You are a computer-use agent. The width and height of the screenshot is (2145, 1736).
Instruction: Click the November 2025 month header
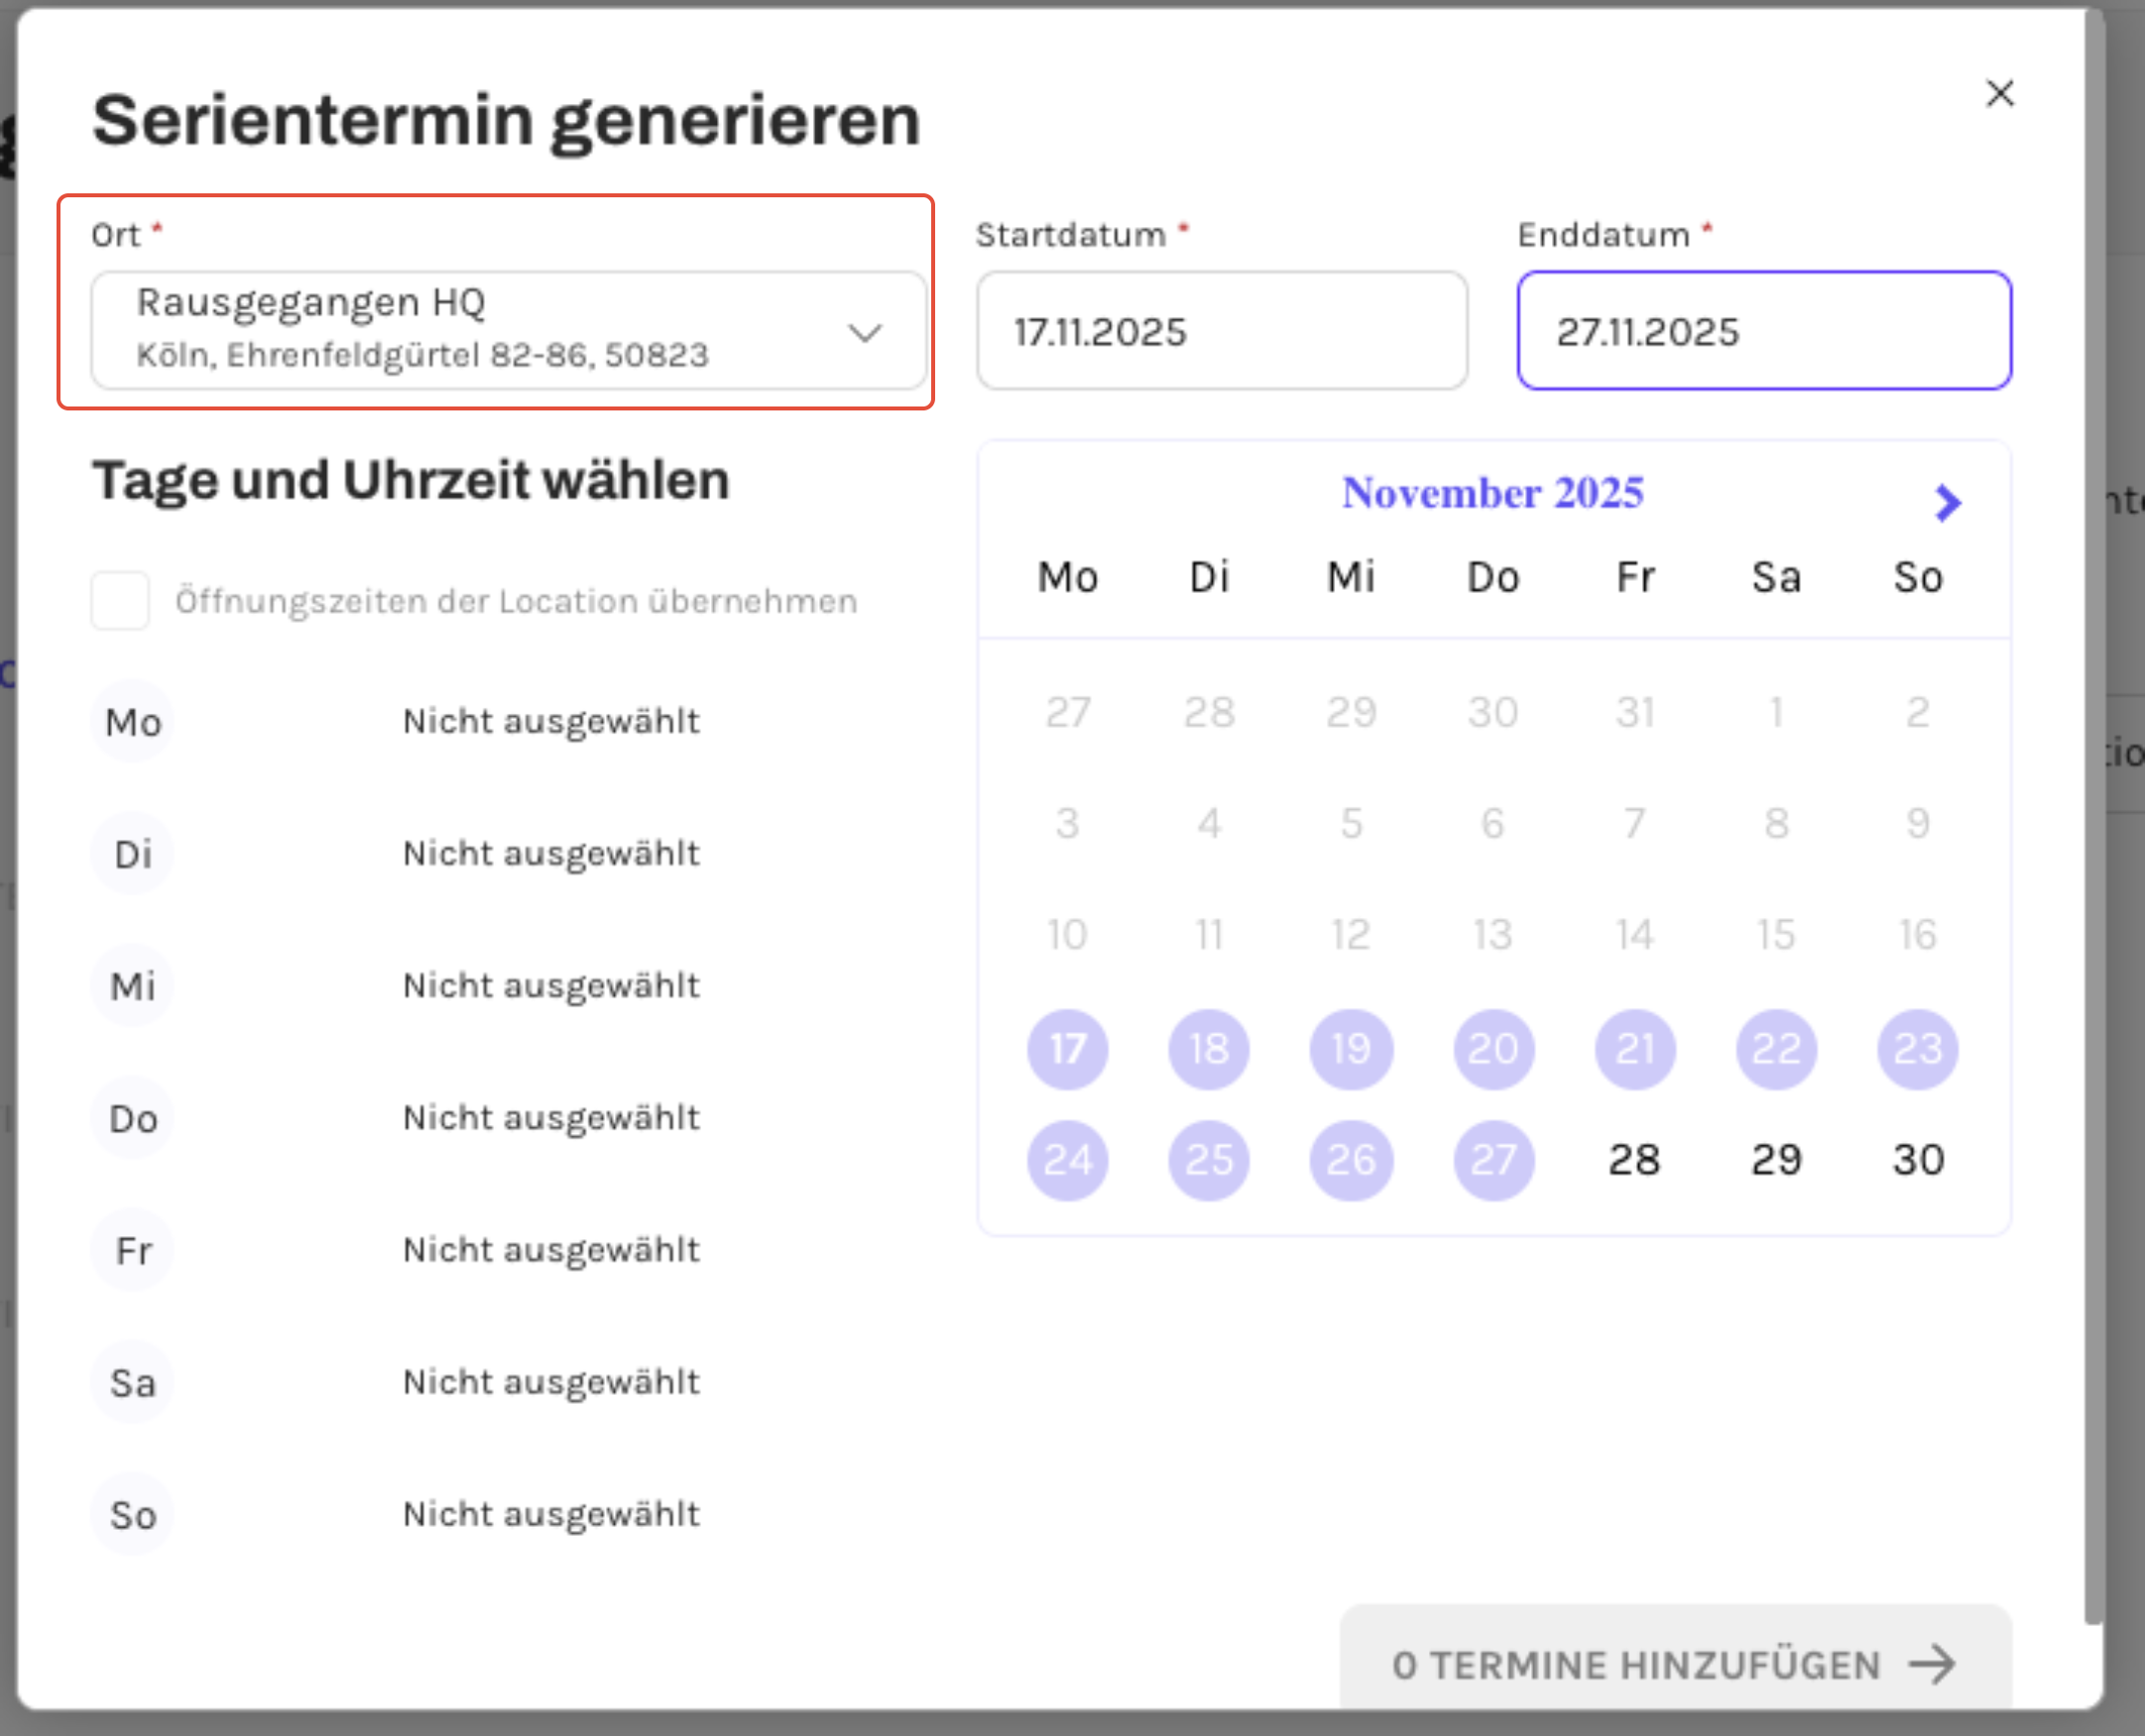[x=1492, y=493]
